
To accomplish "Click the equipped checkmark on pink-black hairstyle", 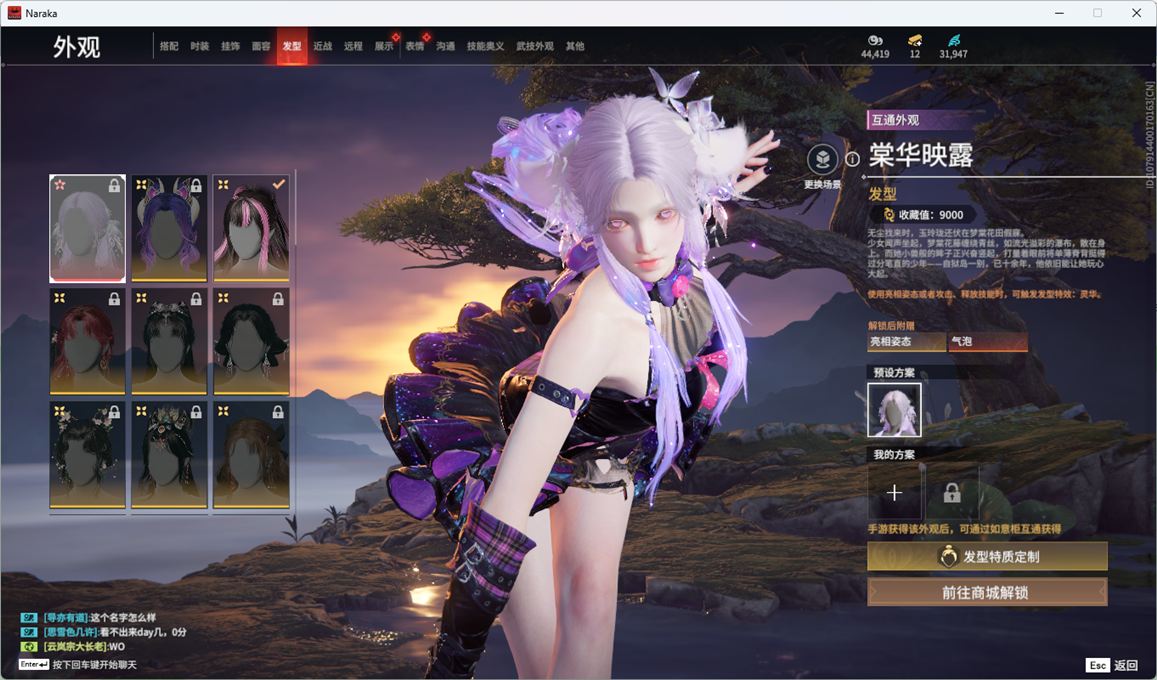I will click(x=278, y=184).
